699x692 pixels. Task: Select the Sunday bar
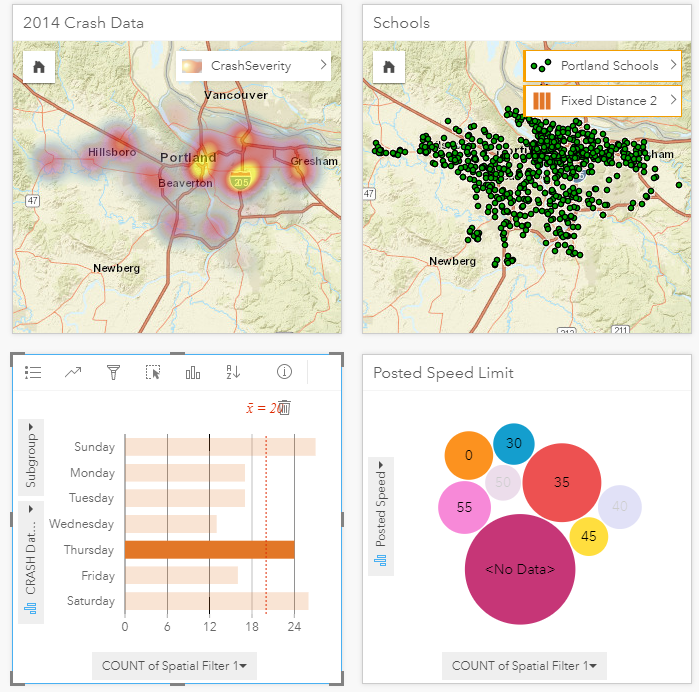pyautogui.click(x=220, y=447)
